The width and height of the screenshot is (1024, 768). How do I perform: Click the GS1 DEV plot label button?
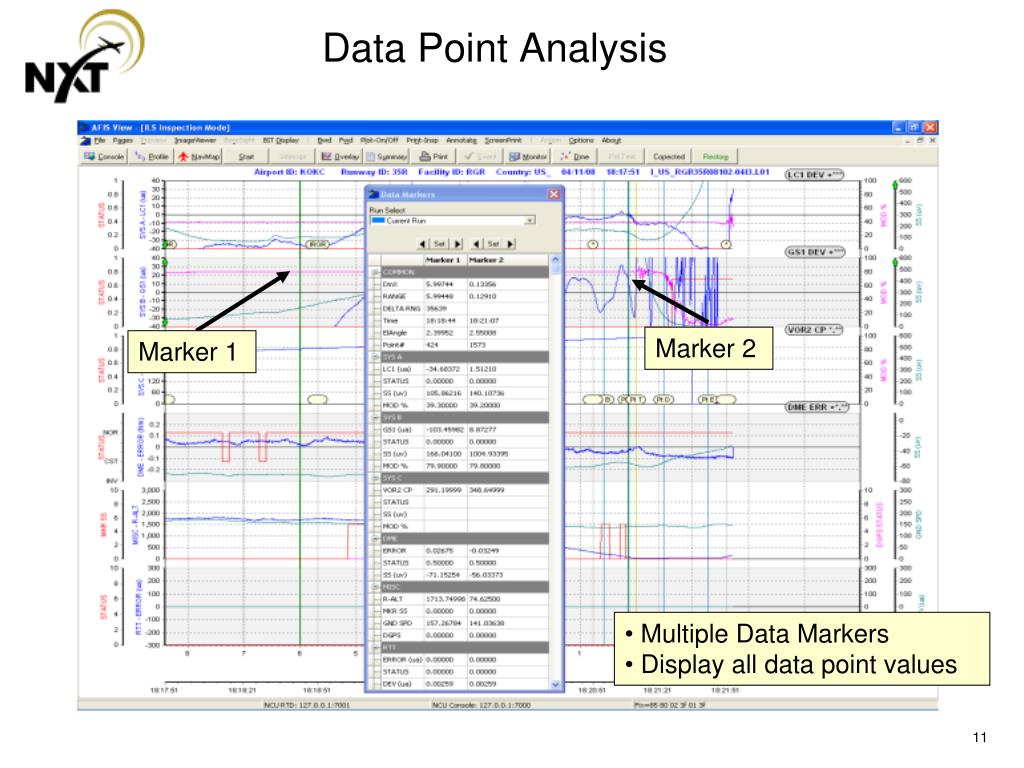click(815, 252)
